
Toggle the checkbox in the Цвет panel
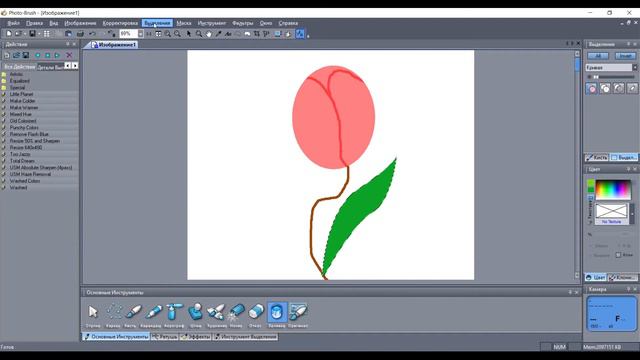coord(618,255)
